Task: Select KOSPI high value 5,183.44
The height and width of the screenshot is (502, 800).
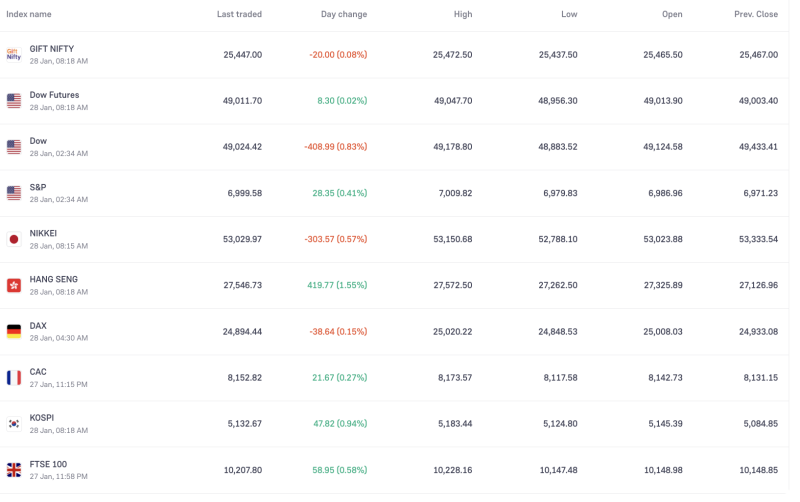Action: [x=455, y=424]
